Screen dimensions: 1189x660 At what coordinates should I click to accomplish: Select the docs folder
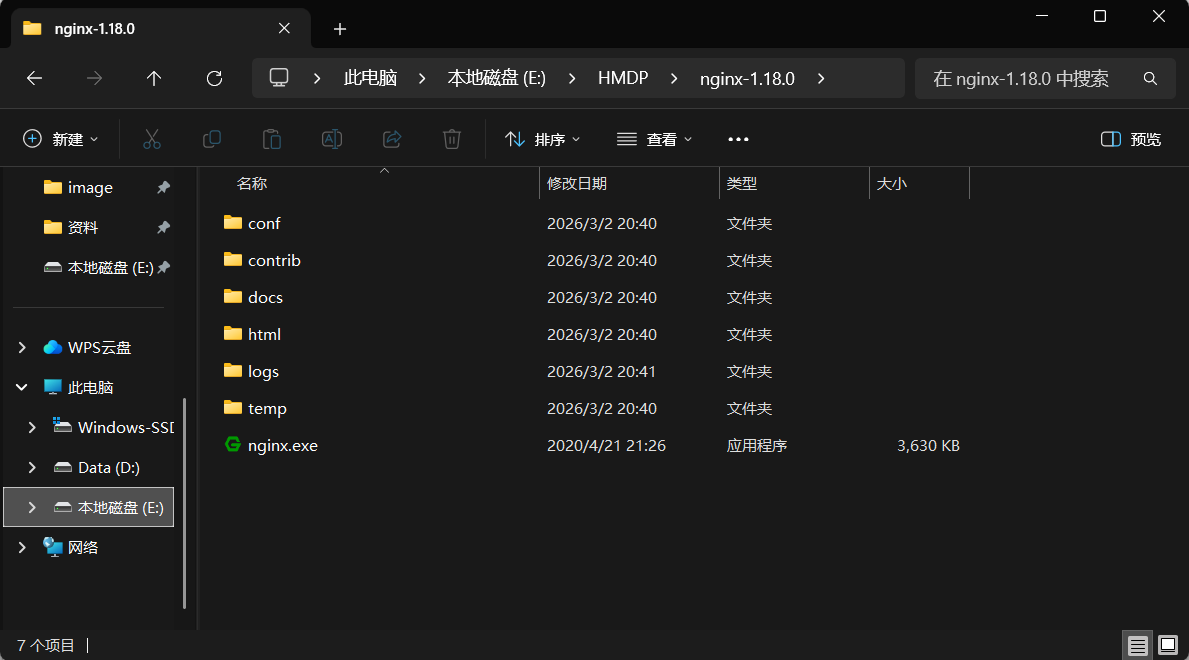point(265,297)
